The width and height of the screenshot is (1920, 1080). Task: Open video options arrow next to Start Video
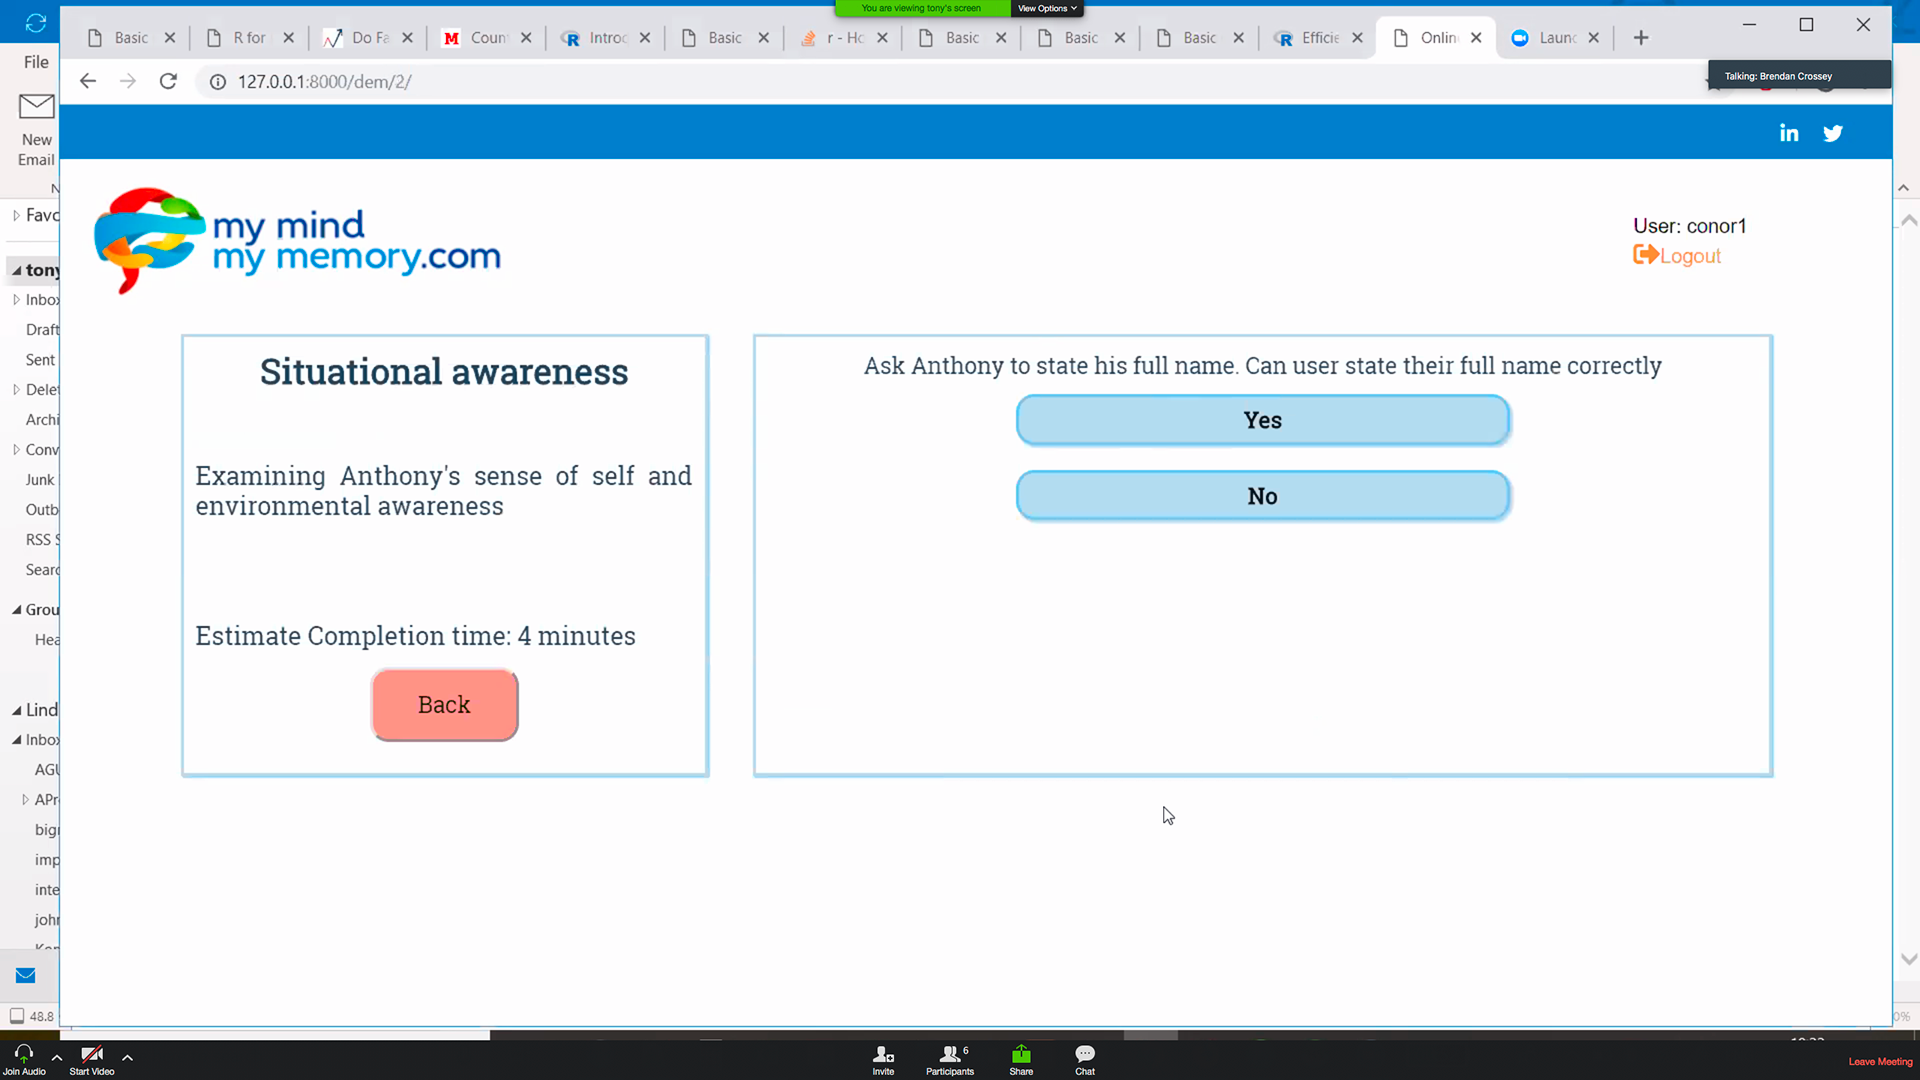point(128,1057)
